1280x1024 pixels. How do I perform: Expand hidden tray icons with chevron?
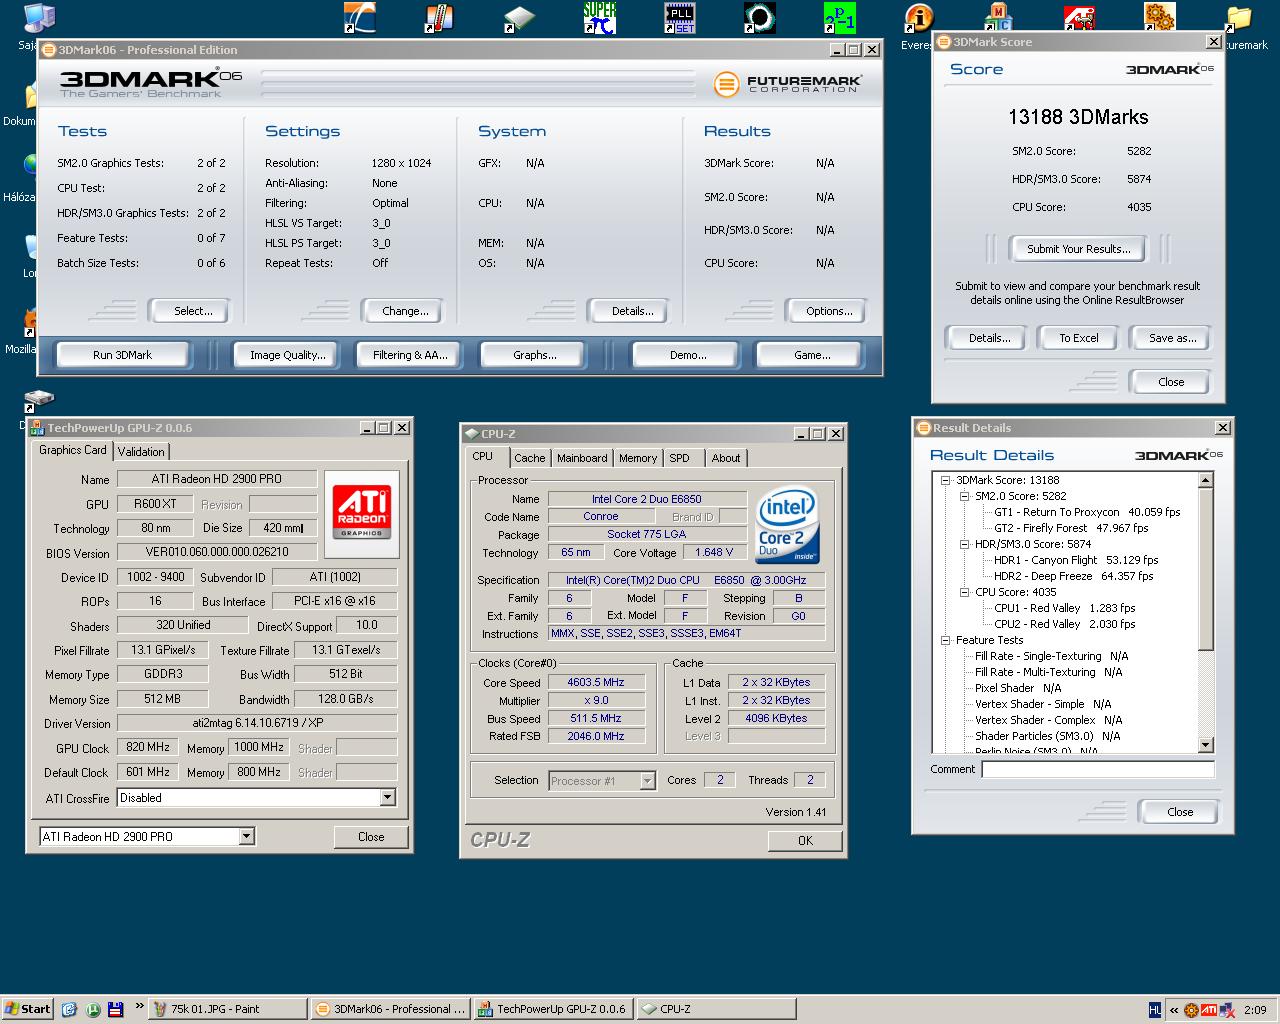(1174, 1010)
